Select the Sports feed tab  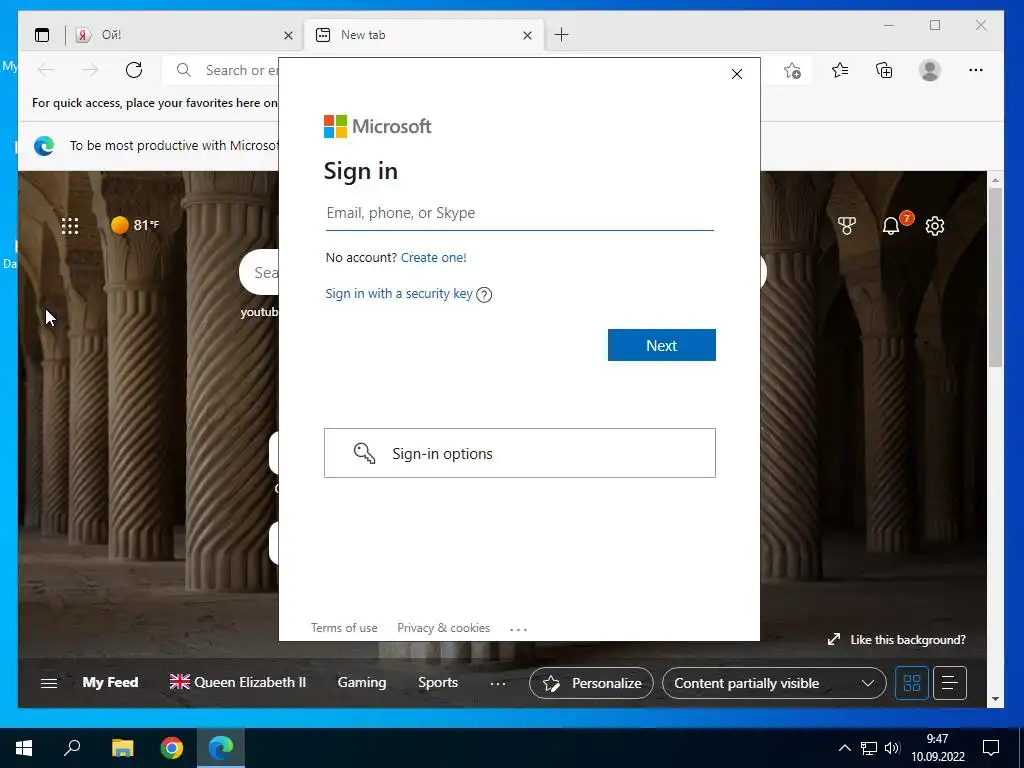[x=438, y=682]
